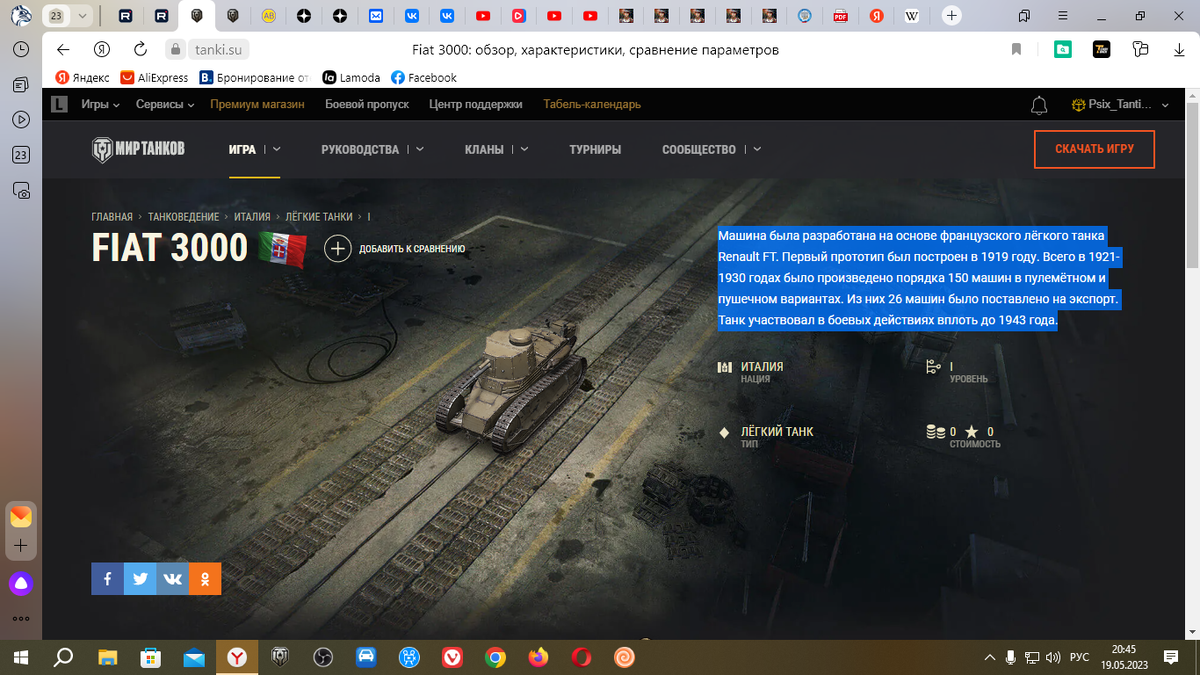Open the mail envelope icon in the browser sidebar
This screenshot has height=675, width=1200.
click(21, 517)
